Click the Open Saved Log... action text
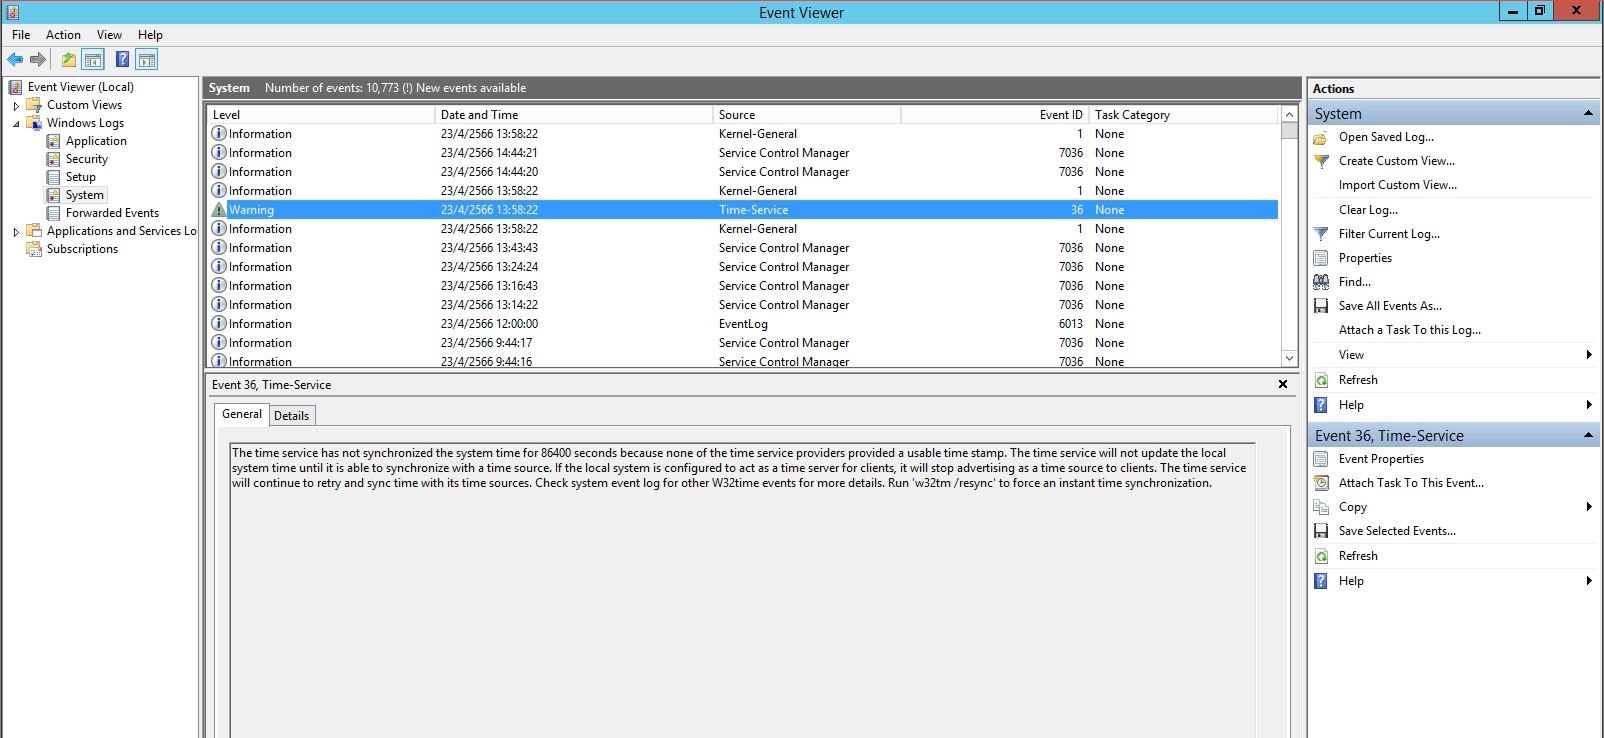This screenshot has height=738, width=1604. (x=1386, y=137)
